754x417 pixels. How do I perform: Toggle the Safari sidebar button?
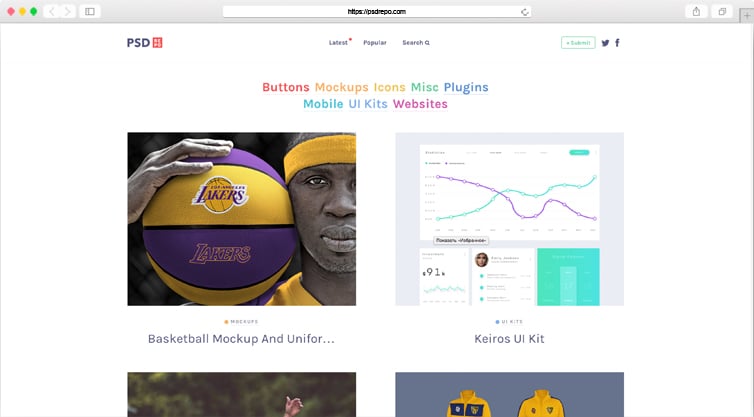coord(90,12)
